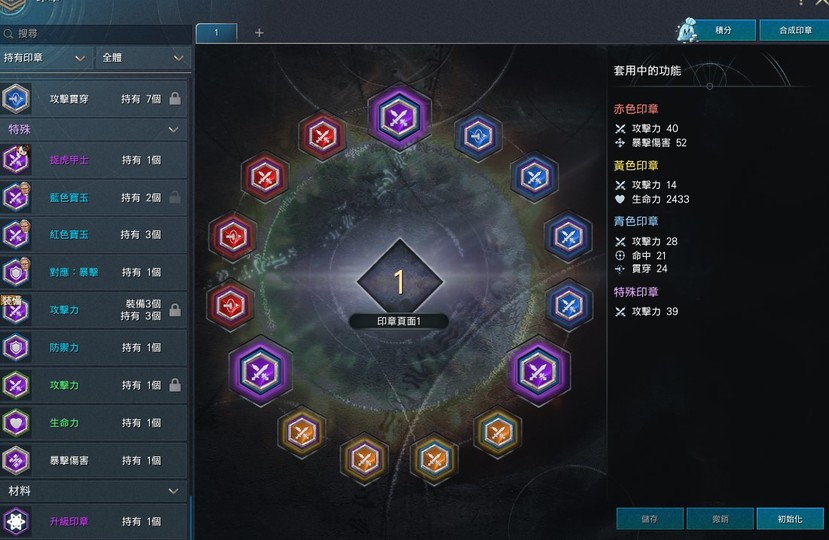
Task: Select the top purple special seal slot
Action: click(399, 117)
